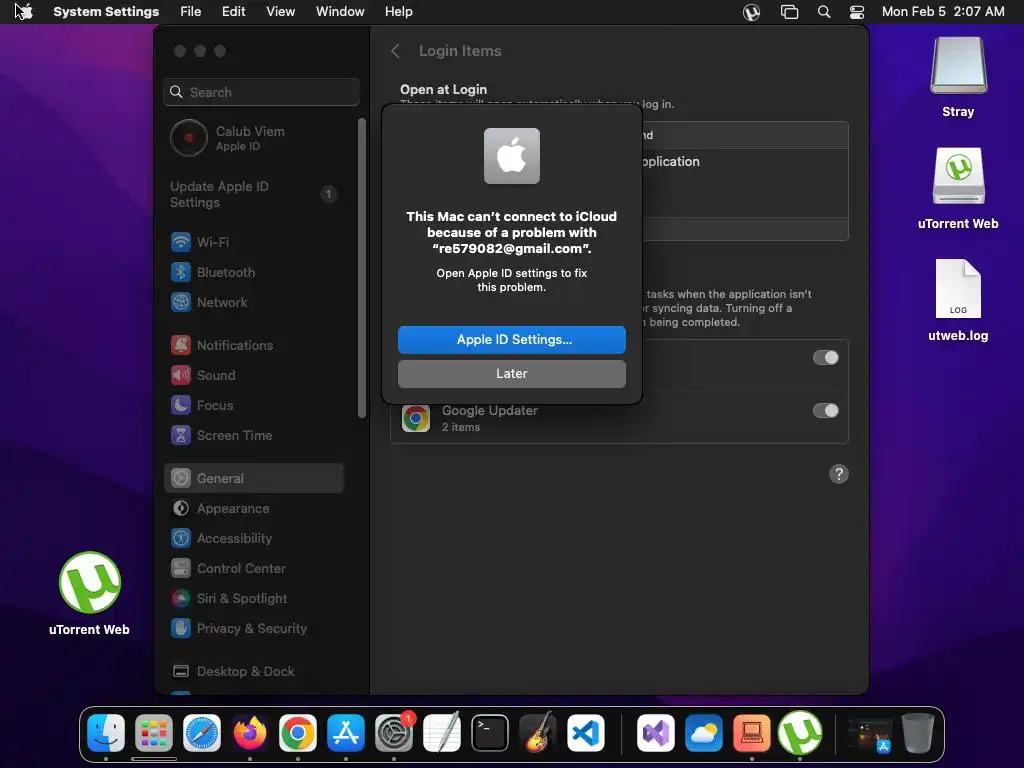The image size is (1024, 768).
Task: Open the Window menu
Action: [x=340, y=12]
